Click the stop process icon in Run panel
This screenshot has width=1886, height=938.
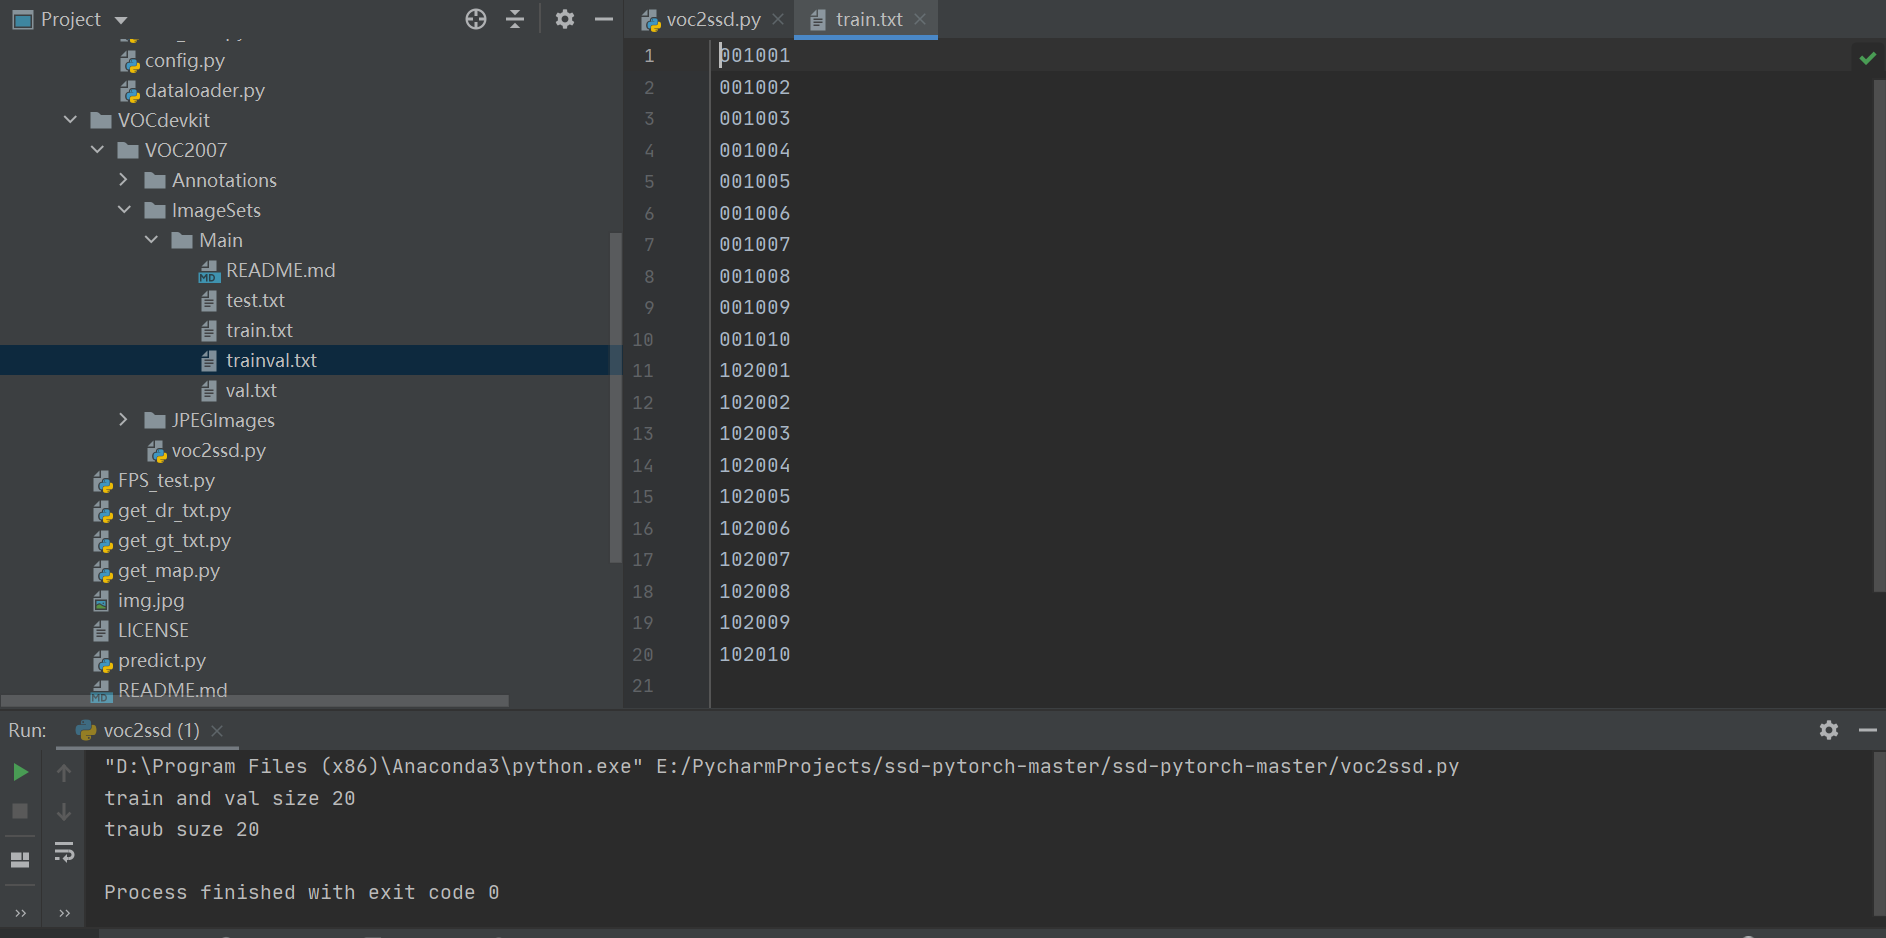(20, 811)
